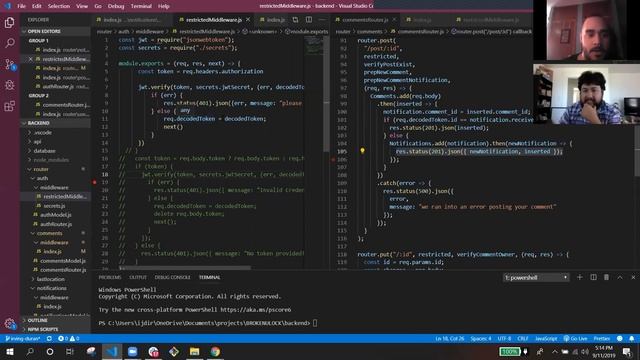The width and height of the screenshot is (640, 360).
Task: Toggle the breakpoint on line 19
Action: coord(95,182)
